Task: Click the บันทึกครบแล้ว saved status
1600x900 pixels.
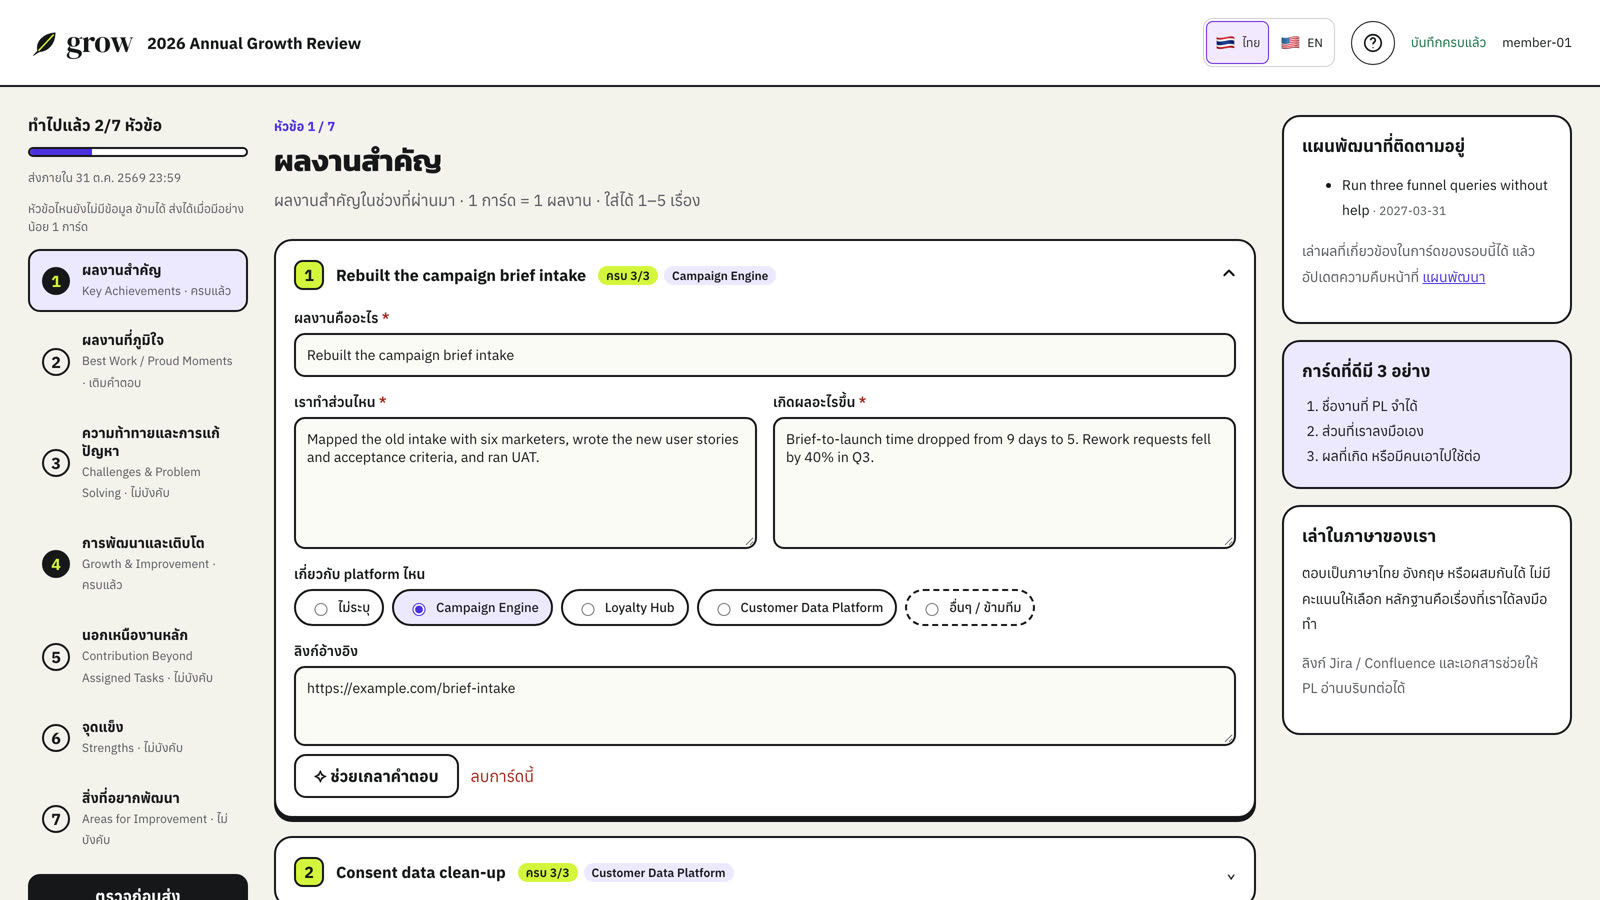Action: [x=1448, y=43]
